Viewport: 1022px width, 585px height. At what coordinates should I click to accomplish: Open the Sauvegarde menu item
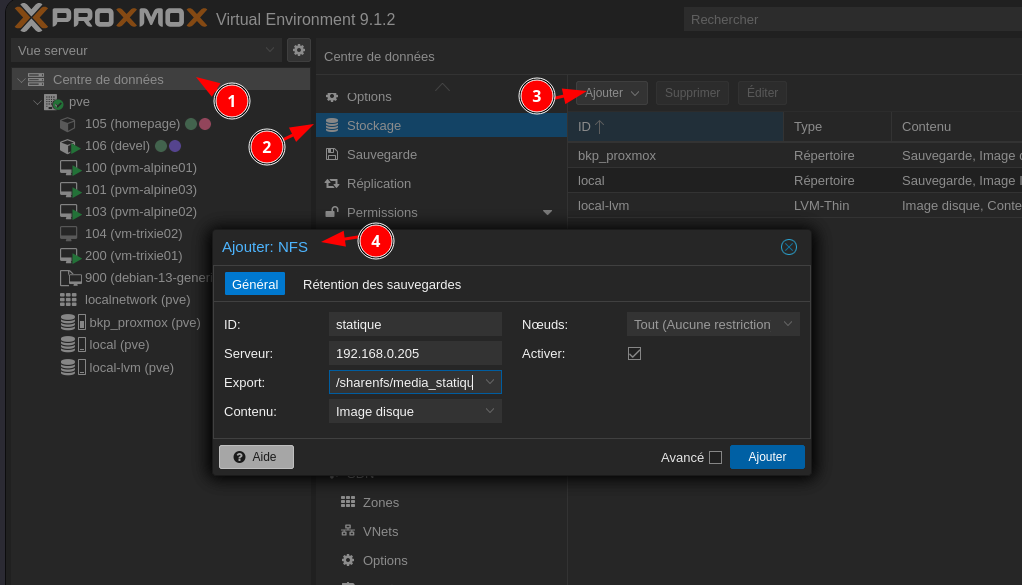tap(381, 154)
